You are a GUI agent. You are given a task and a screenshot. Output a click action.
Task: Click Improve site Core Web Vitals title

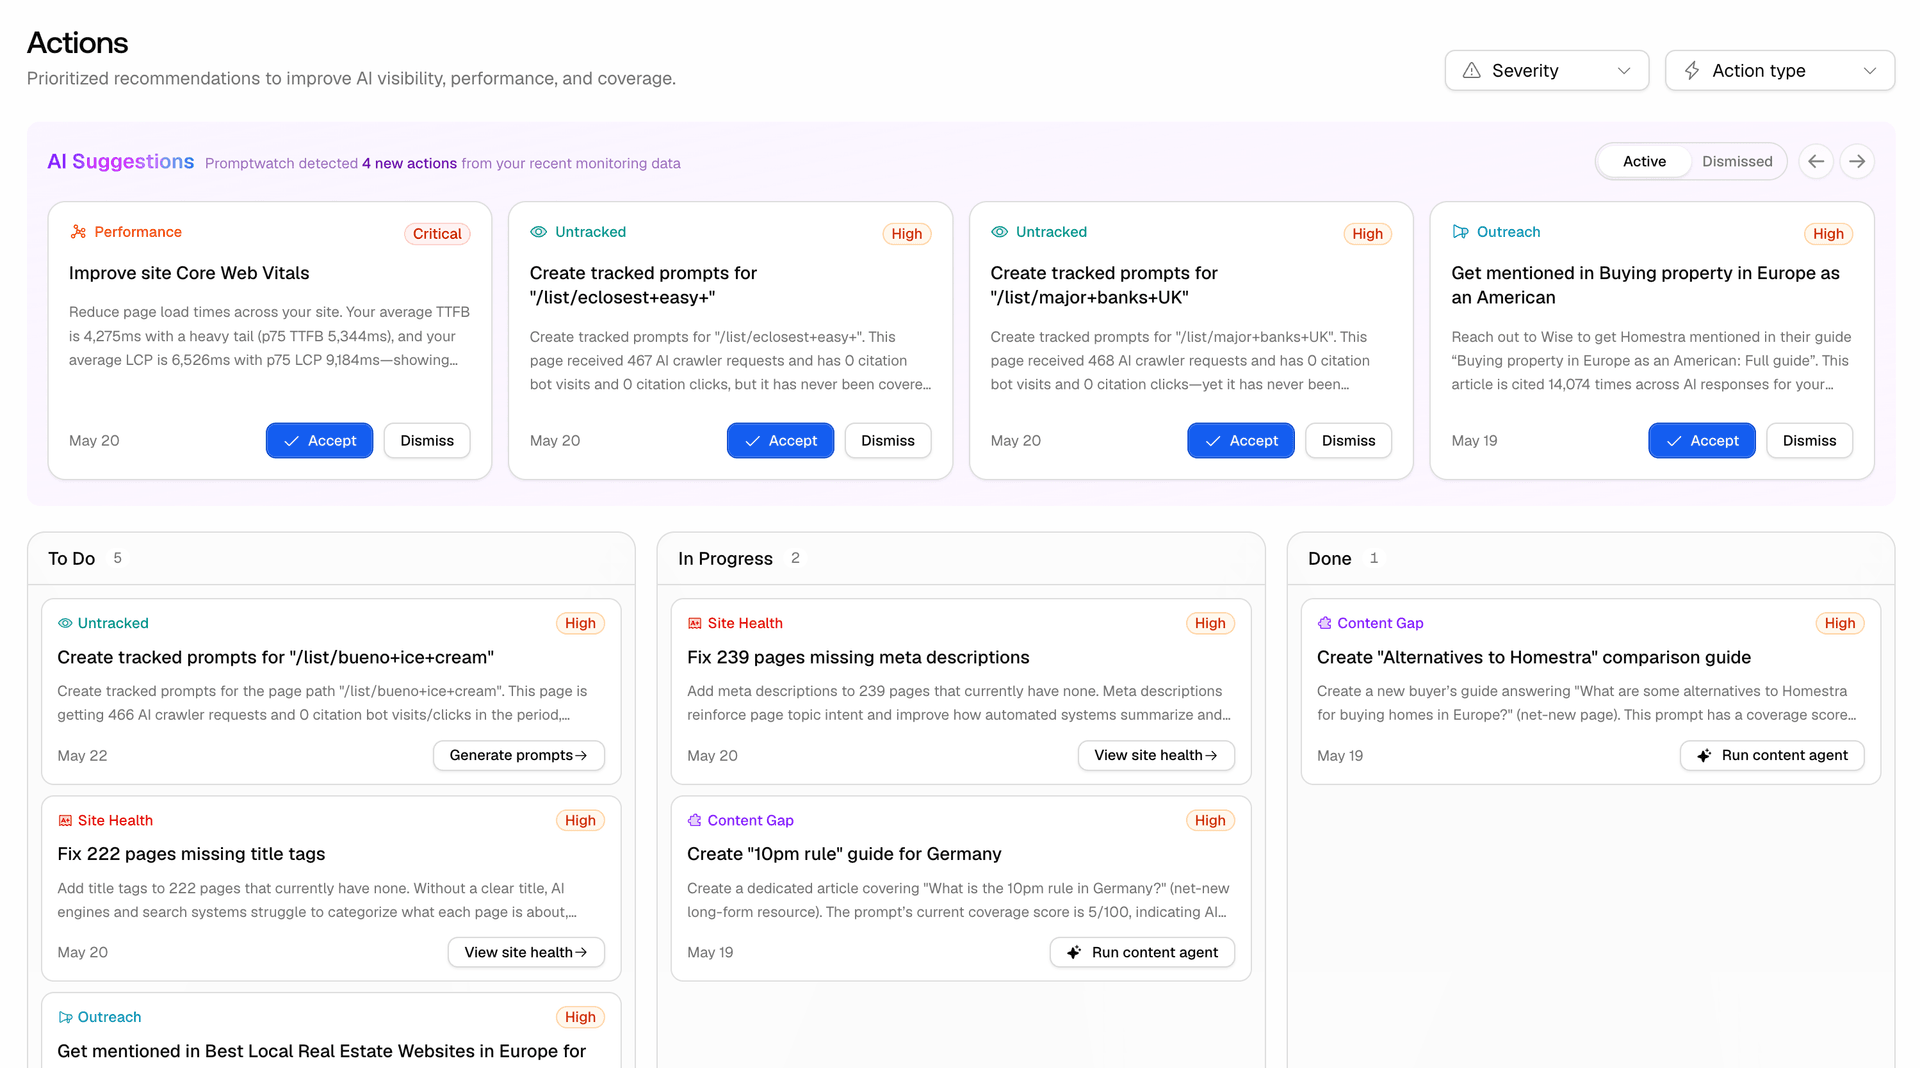[x=189, y=273]
